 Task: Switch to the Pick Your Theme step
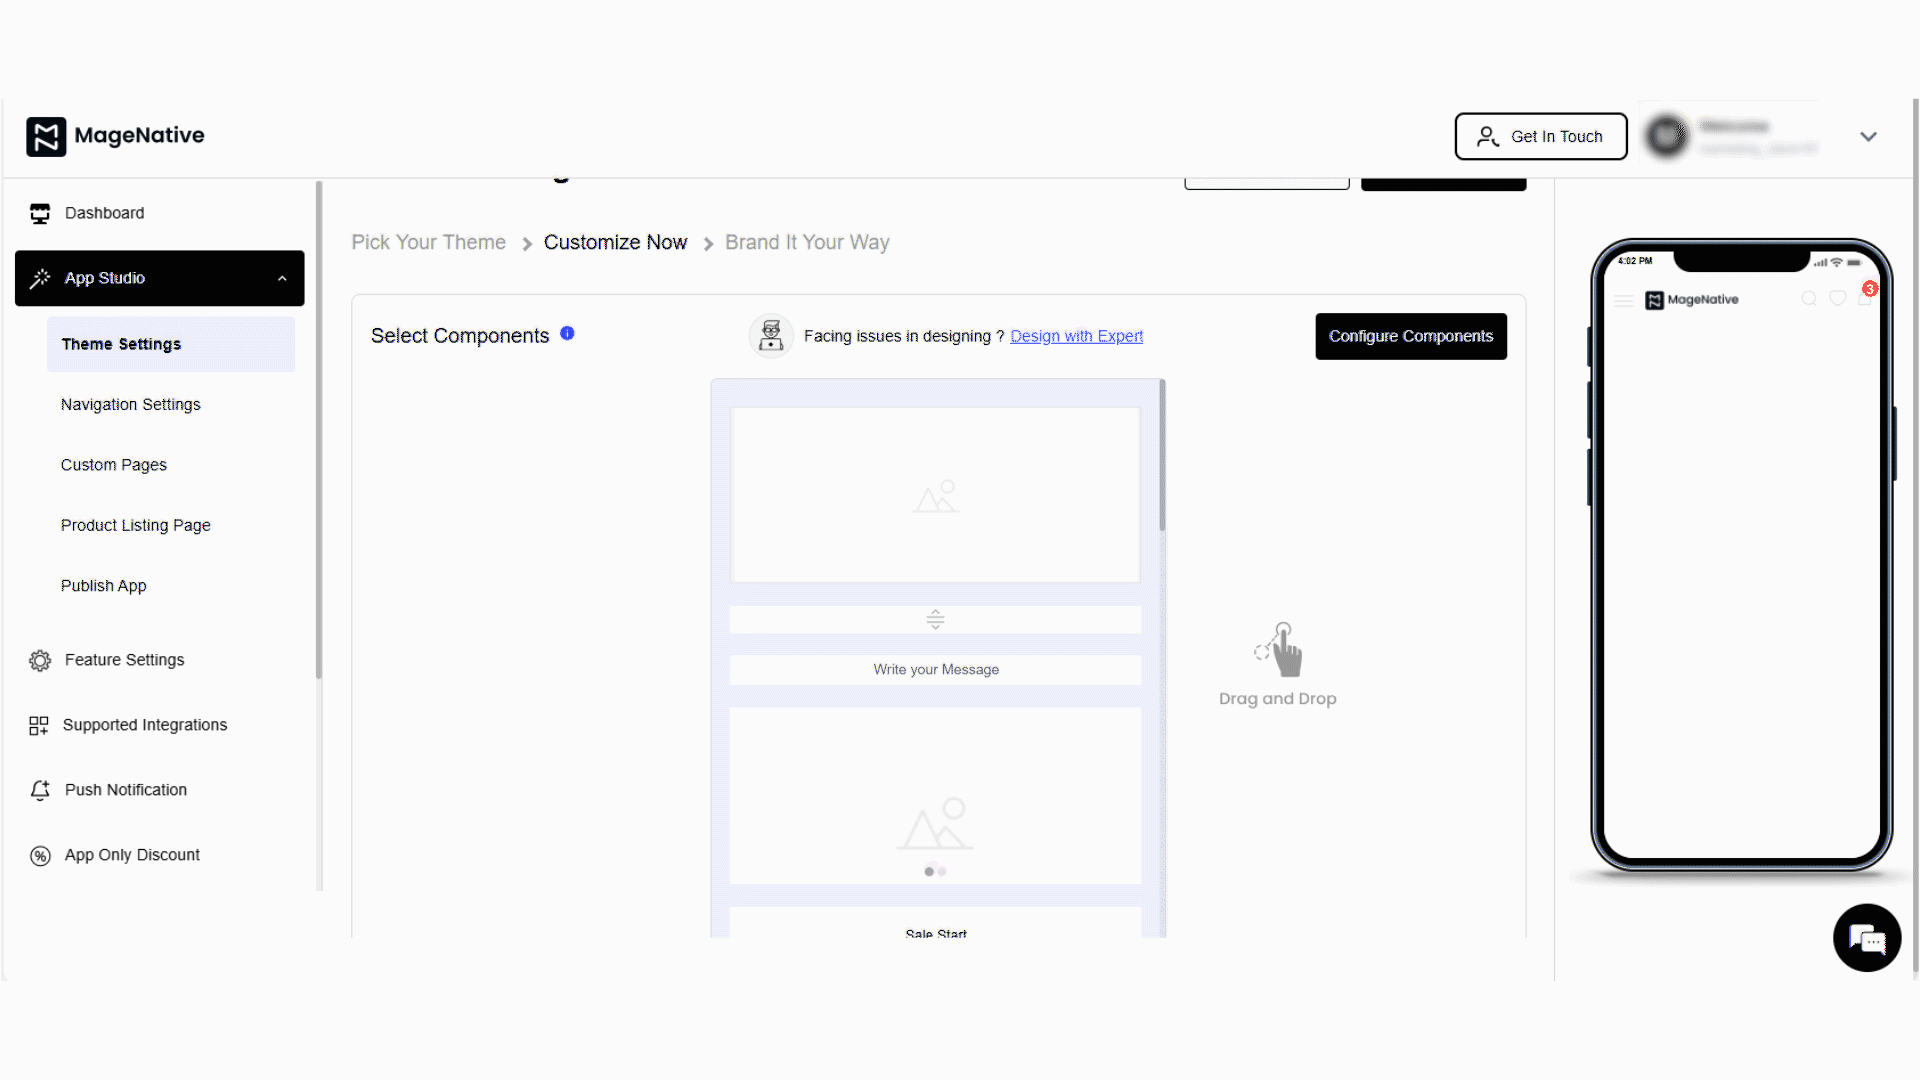point(428,242)
